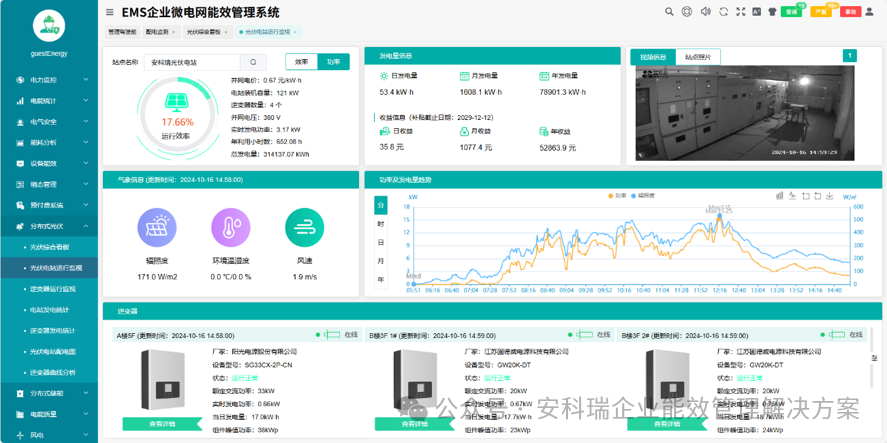Click the station name input field
The height and width of the screenshot is (443, 887).
(x=192, y=62)
